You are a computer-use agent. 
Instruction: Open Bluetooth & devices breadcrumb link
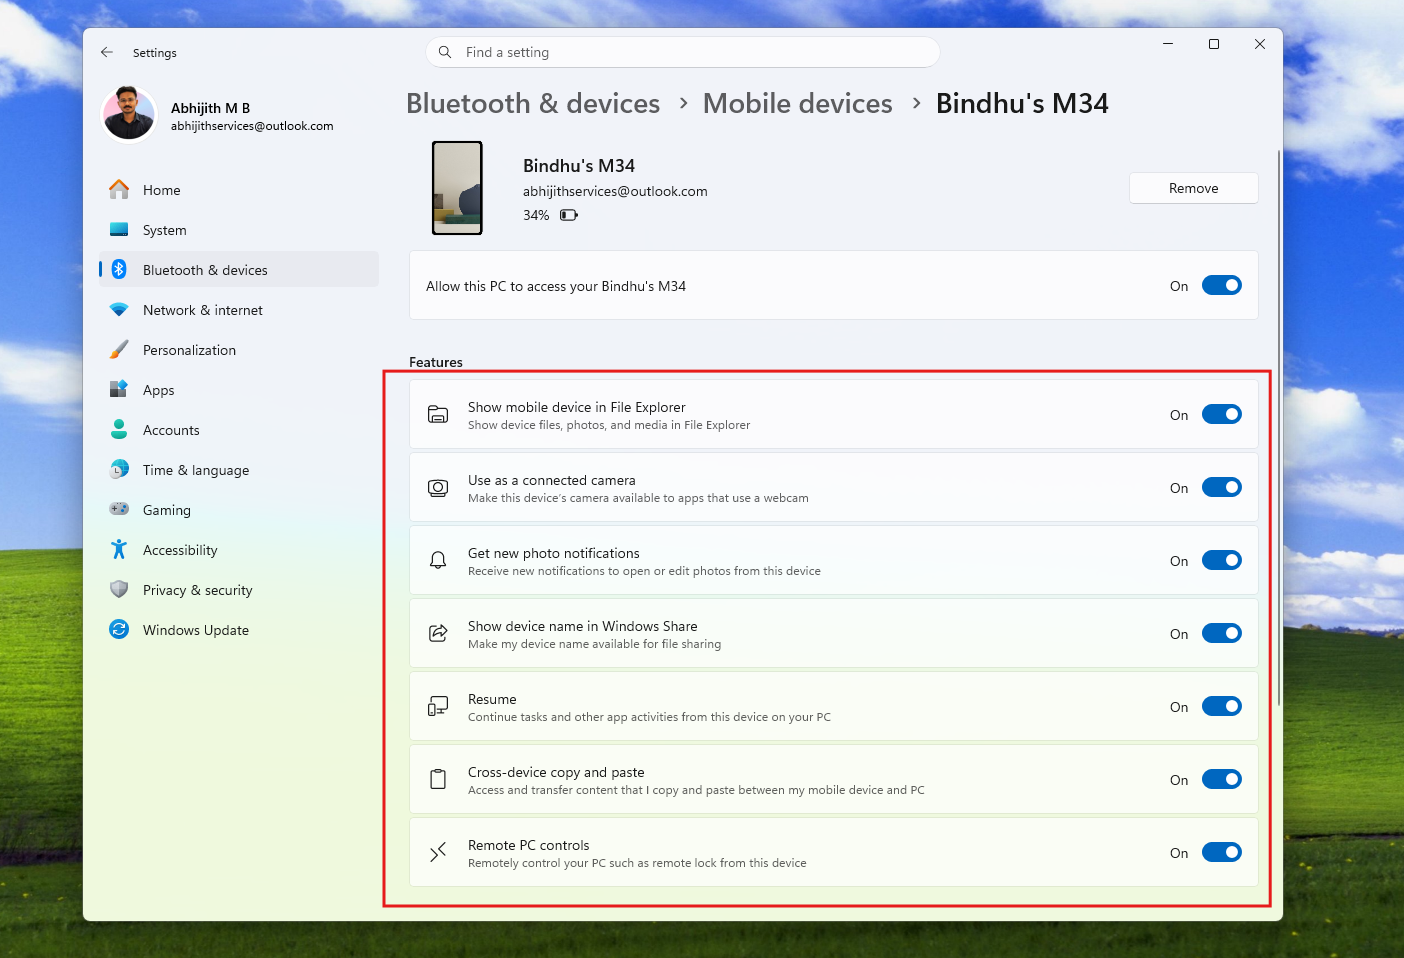533,103
